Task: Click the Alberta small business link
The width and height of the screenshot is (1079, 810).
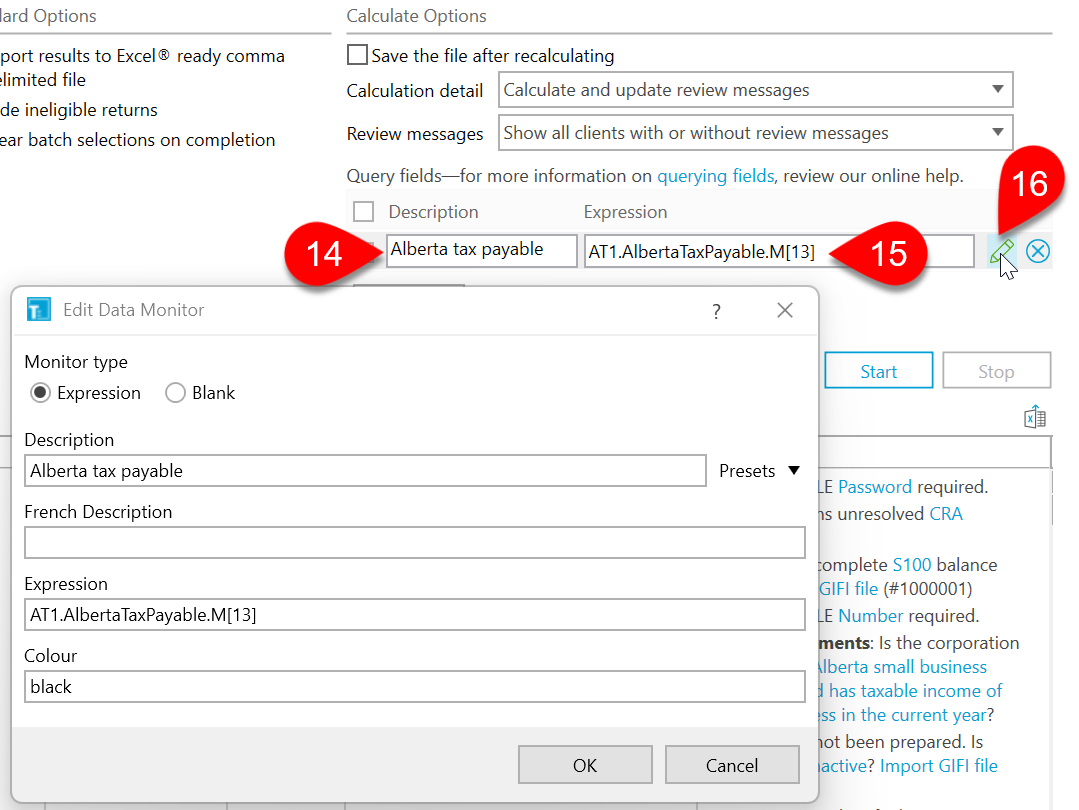Action: pyautogui.click(x=901, y=666)
